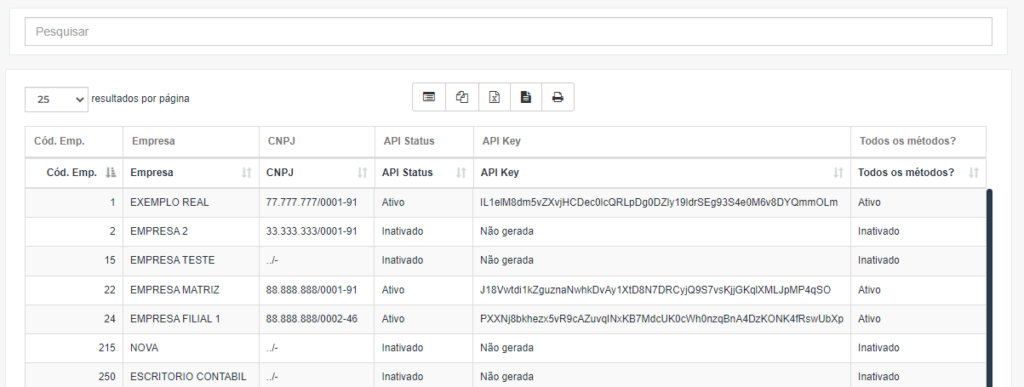Viewport: 1024px width, 387px height.
Task: Click into the Pesquisar search field
Action: click(x=508, y=31)
